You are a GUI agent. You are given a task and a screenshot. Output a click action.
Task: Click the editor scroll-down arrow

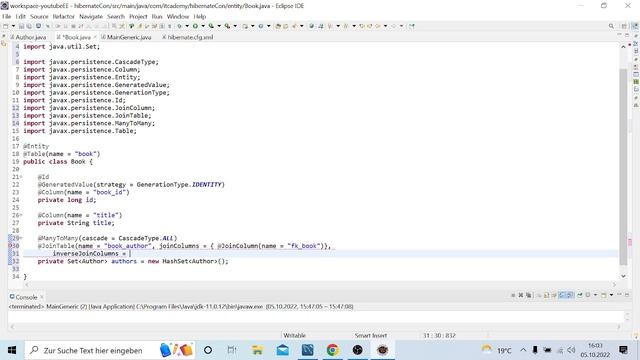point(623,276)
